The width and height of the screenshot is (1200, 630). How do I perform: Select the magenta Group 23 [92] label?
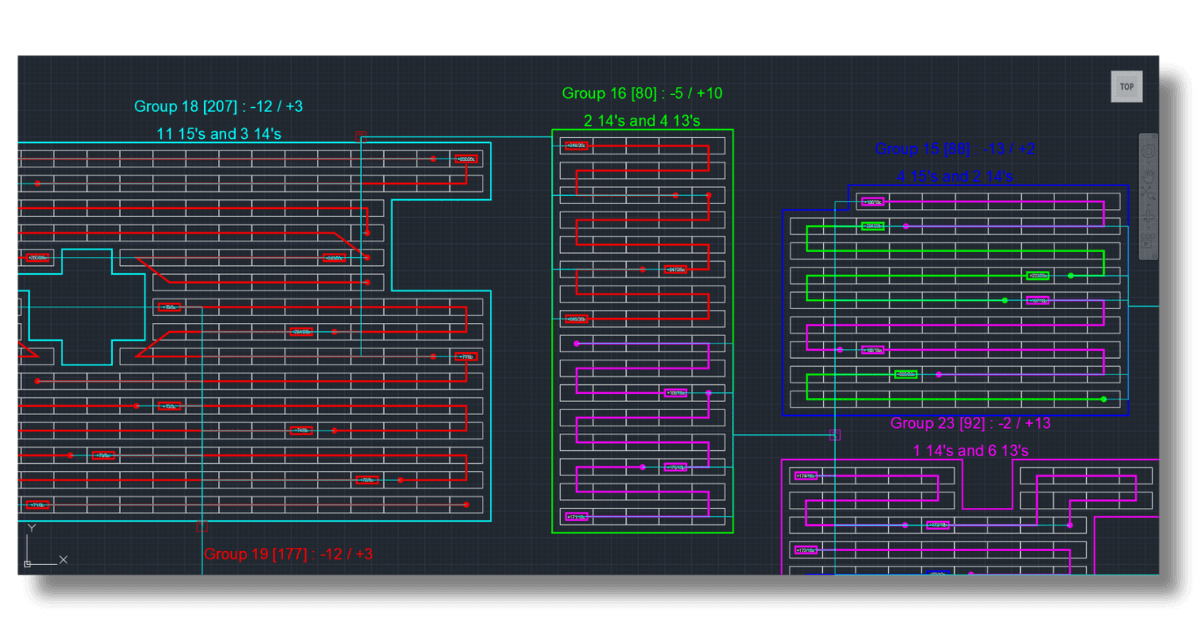click(972, 423)
